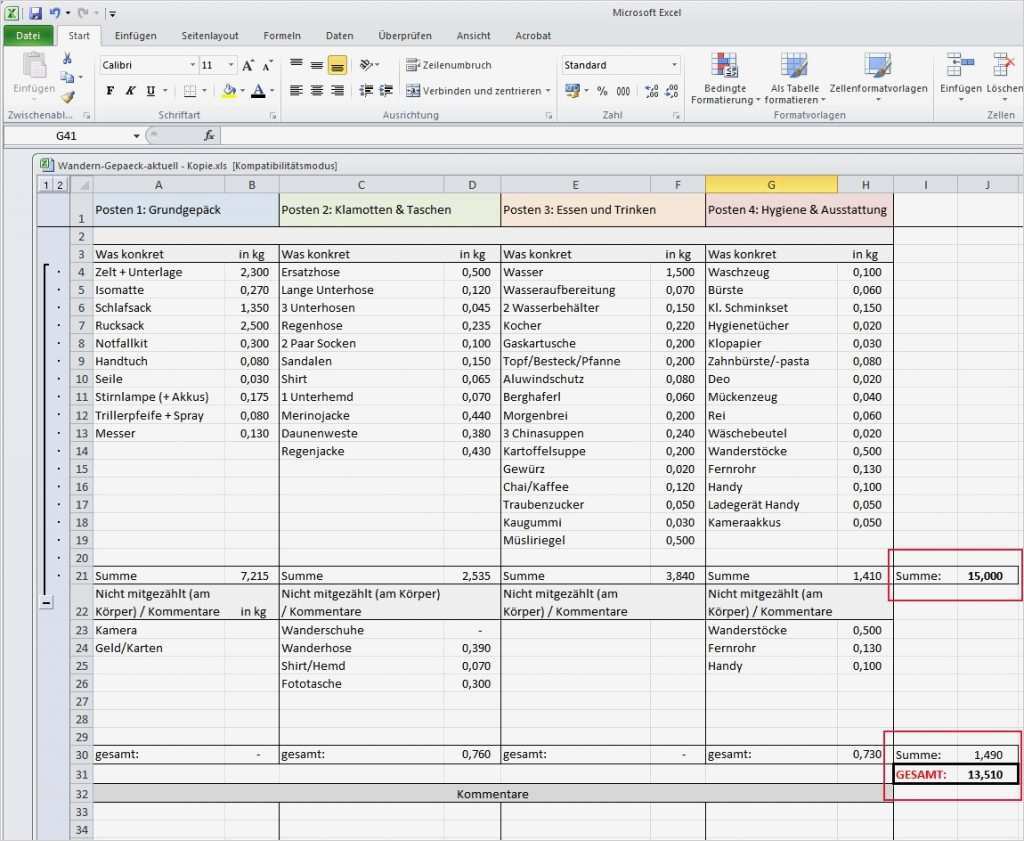The width and height of the screenshot is (1024, 841).
Task: Open Schriftart dialog launcher
Action: pyautogui.click(x=273, y=116)
